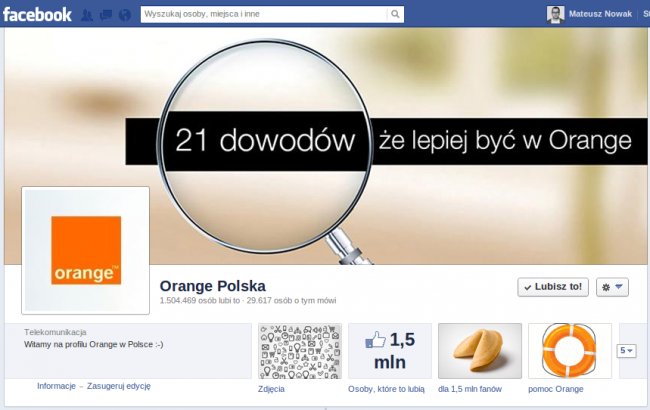This screenshot has height=410, width=650.
Task: Open the Orange cover photo
Action: pyautogui.click(x=325, y=146)
